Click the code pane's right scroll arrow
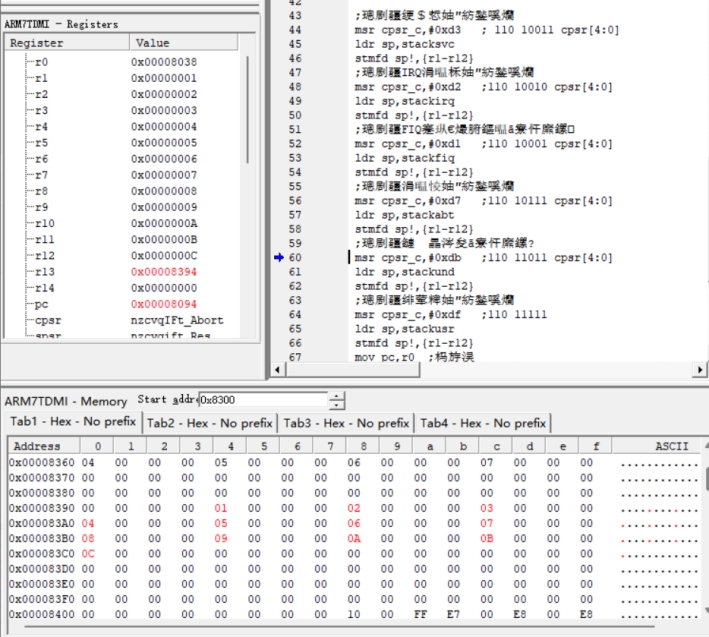The height and width of the screenshot is (637, 709). 699,370
